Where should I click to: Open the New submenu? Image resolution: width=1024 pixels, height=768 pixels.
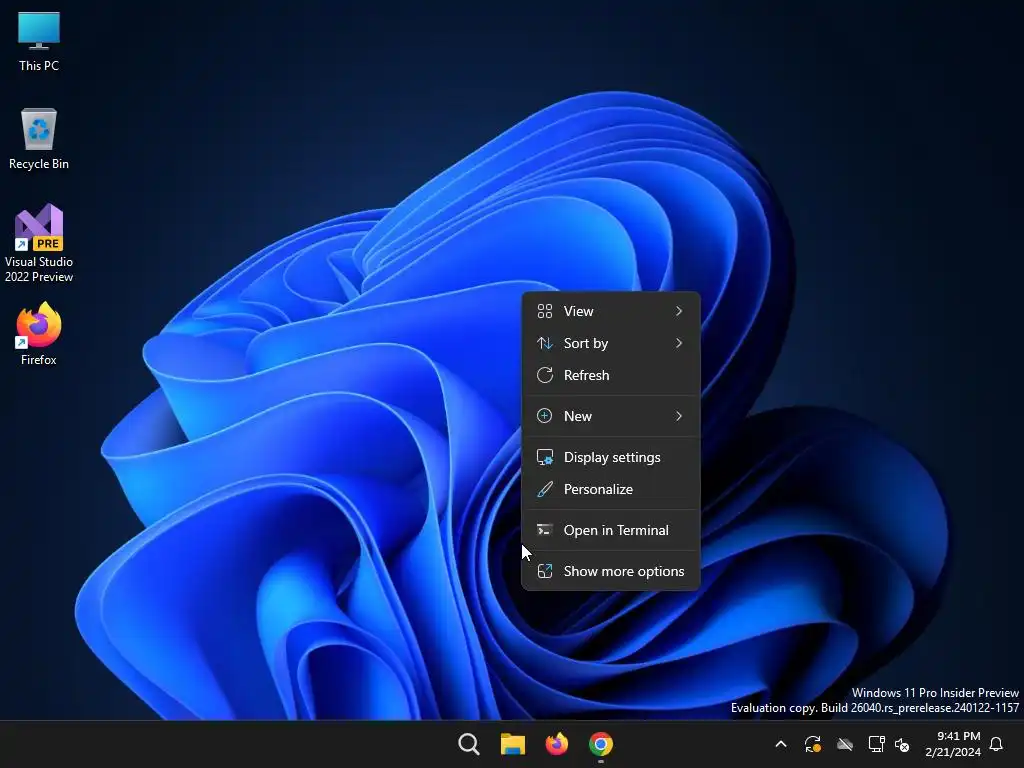coord(611,416)
